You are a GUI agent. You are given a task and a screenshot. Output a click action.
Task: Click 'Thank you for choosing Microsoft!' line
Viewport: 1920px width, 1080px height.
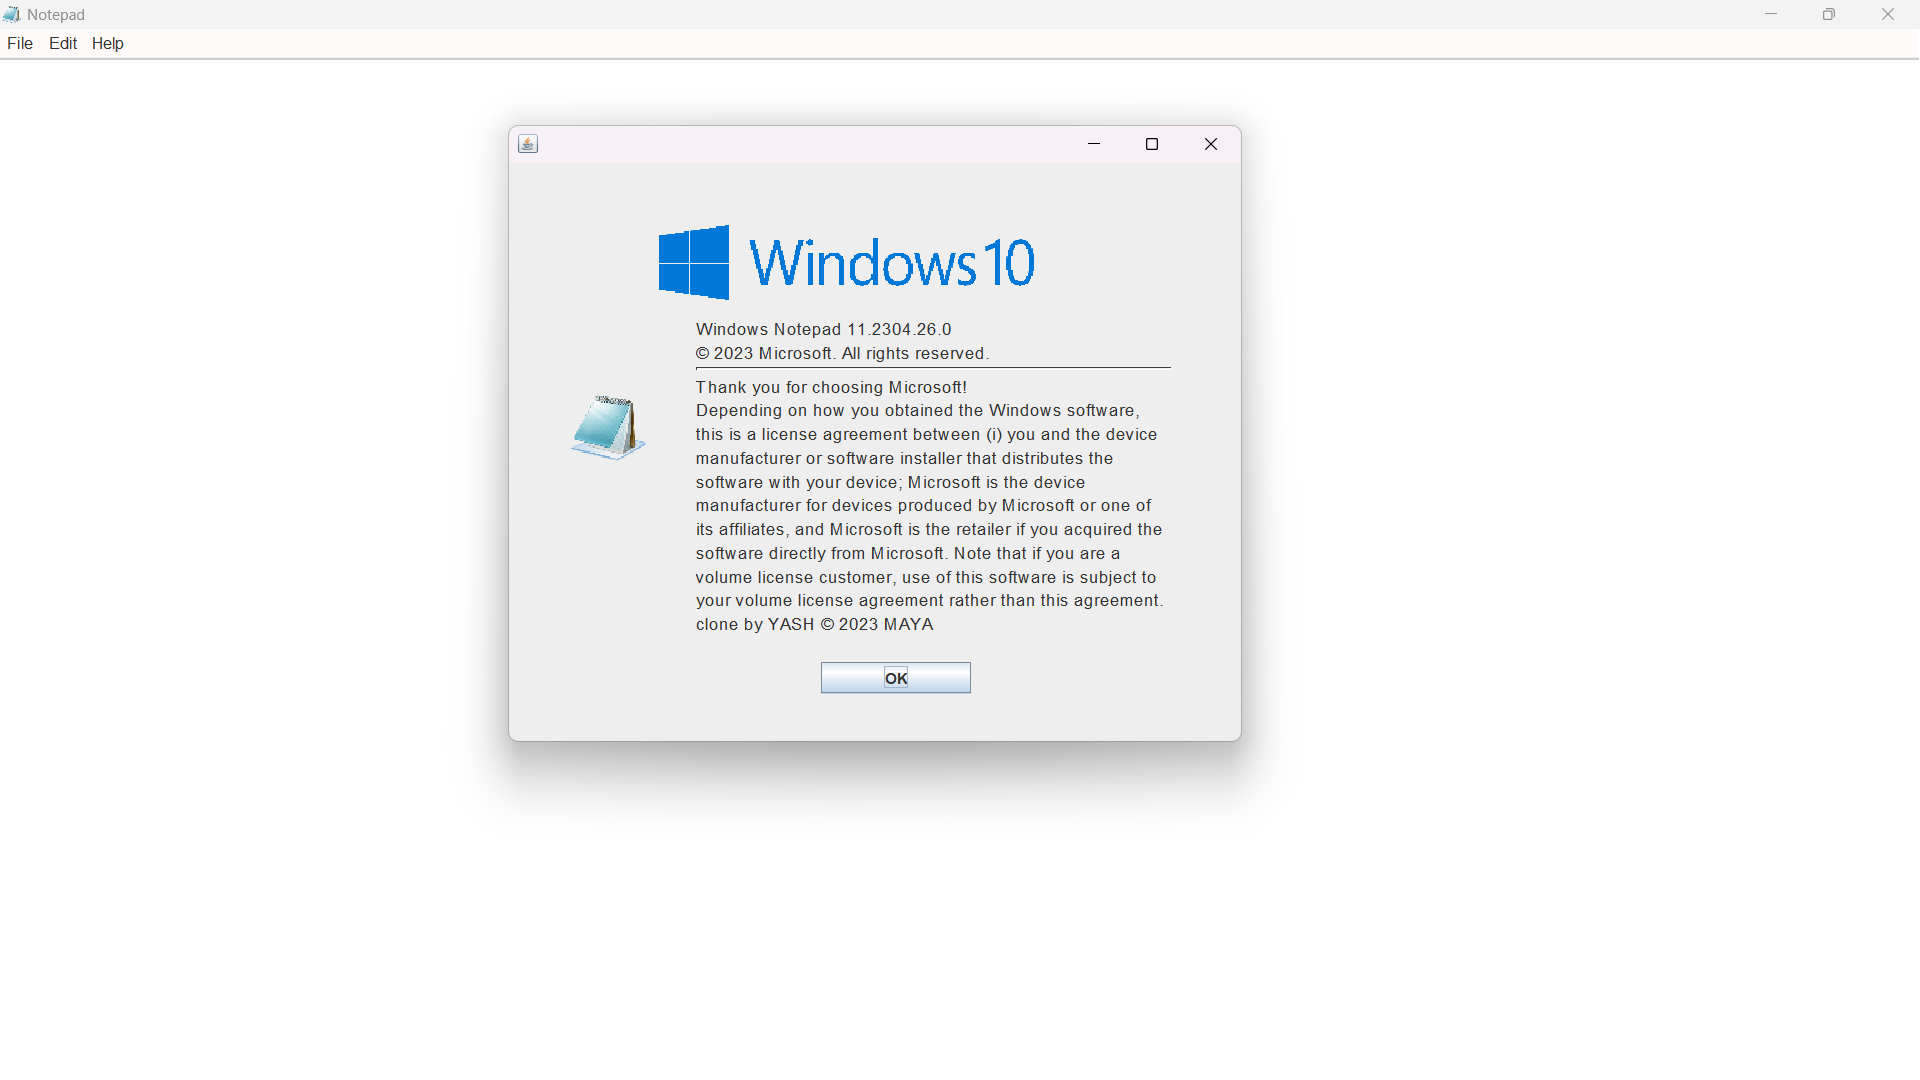830,387
